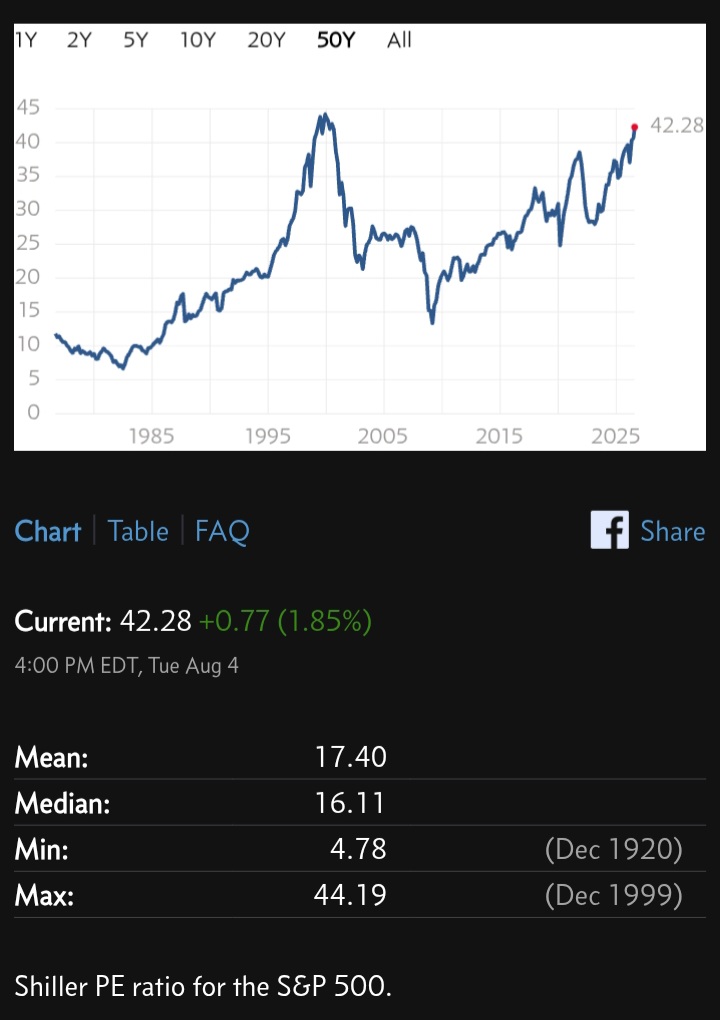This screenshot has height=1020, width=720.
Task: Click the 4:00 PM EDT timestamp
Action: tap(126, 665)
